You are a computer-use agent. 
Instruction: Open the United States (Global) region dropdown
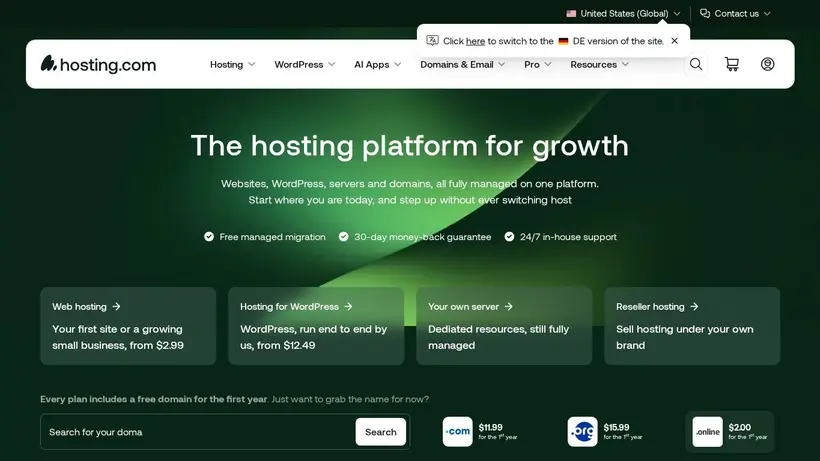click(623, 14)
